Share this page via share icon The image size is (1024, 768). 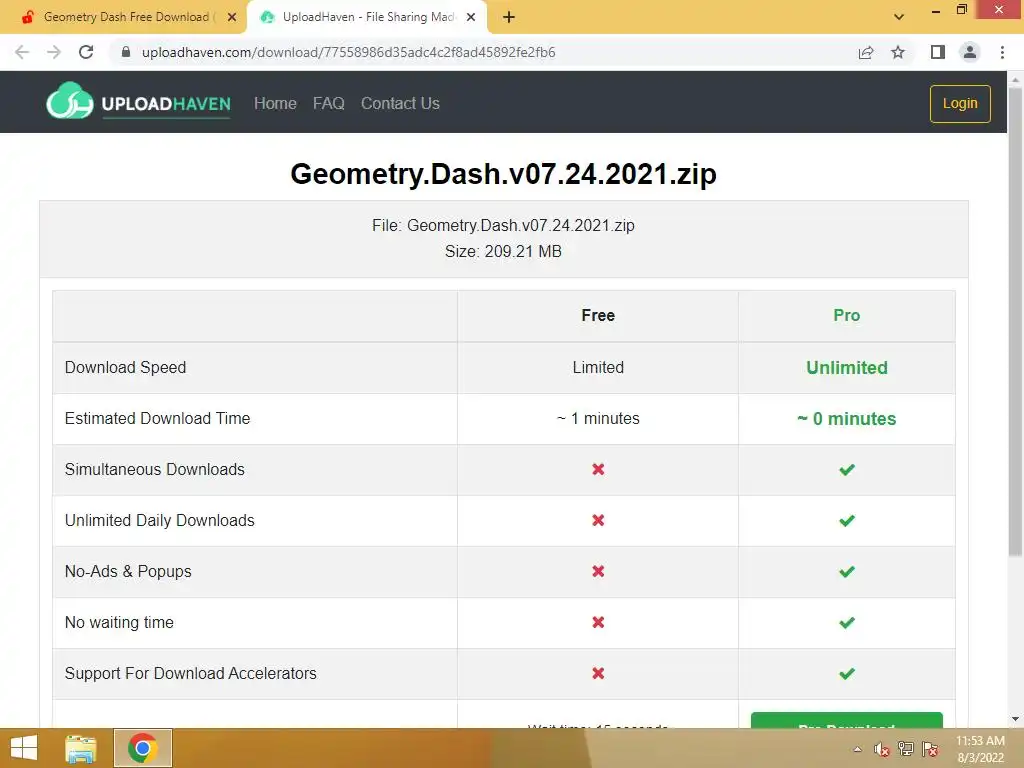(x=866, y=52)
